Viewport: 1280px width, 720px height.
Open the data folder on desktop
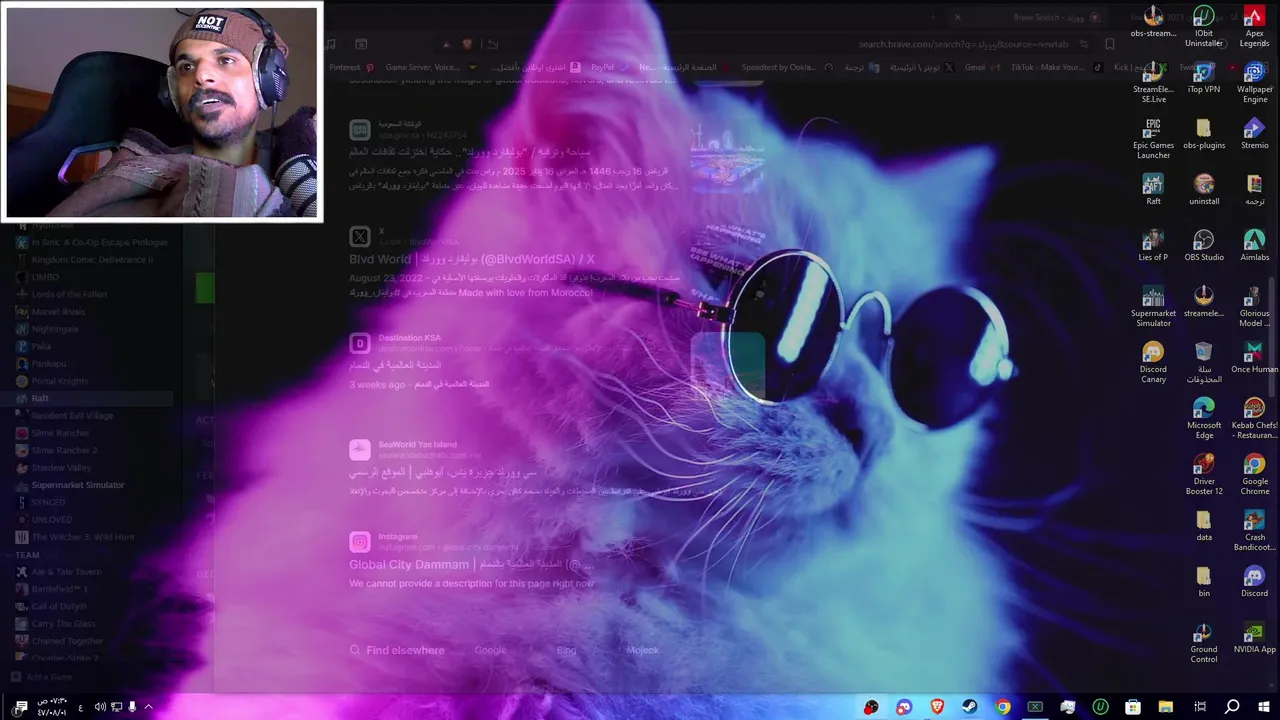[1204, 526]
